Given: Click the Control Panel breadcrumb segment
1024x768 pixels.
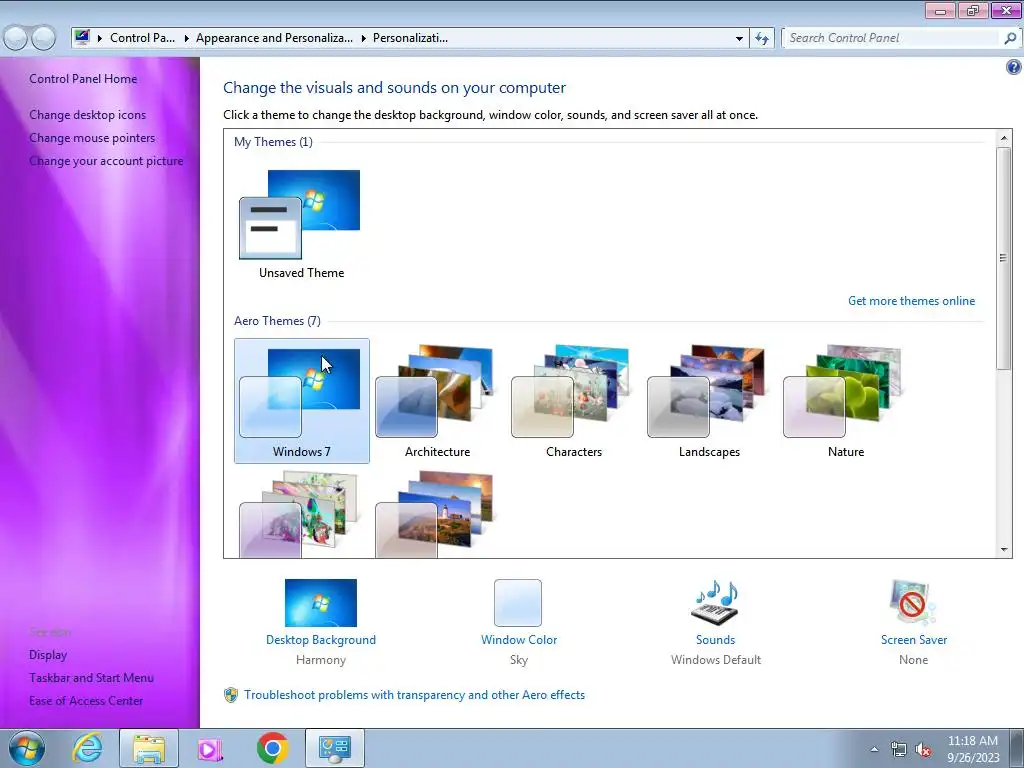Looking at the screenshot, I should tap(142, 38).
